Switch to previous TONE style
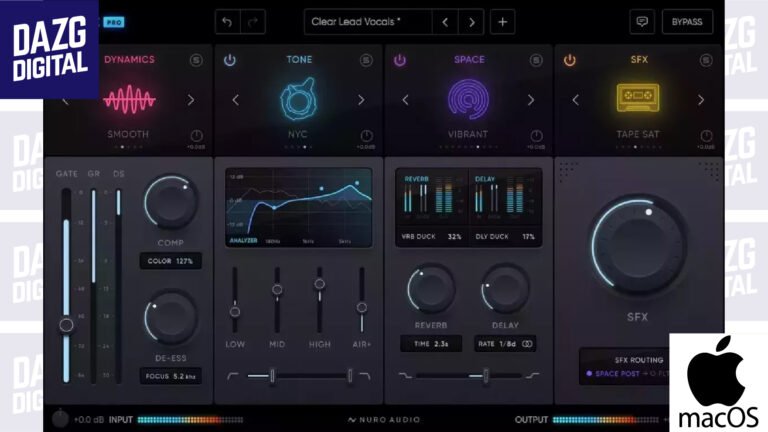 coord(236,100)
